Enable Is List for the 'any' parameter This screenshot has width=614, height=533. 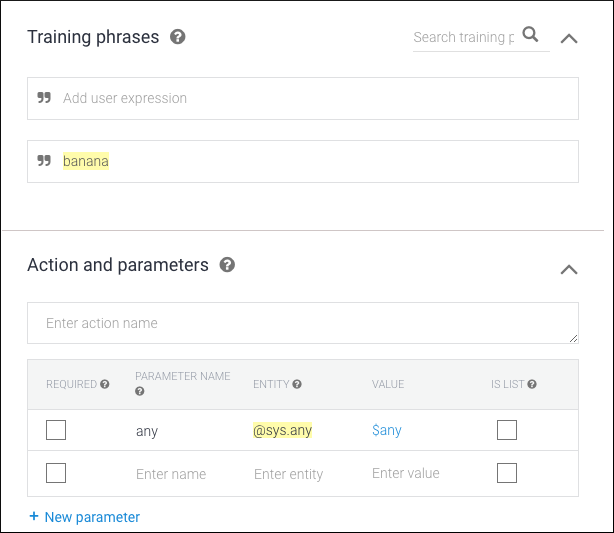(x=507, y=431)
